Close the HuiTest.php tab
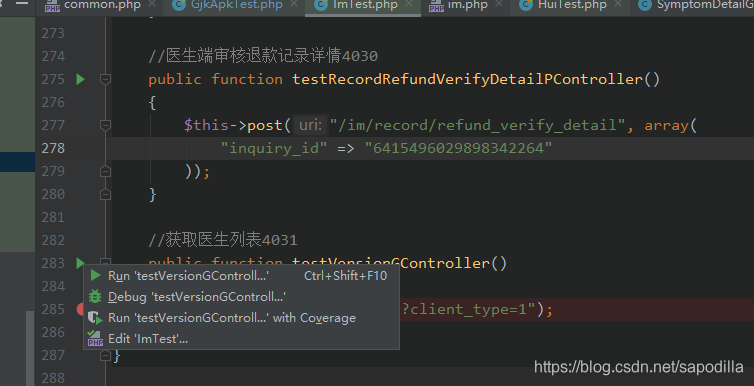This screenshot has width=754, height=386. pyautogui.click(x=617, y=5)
